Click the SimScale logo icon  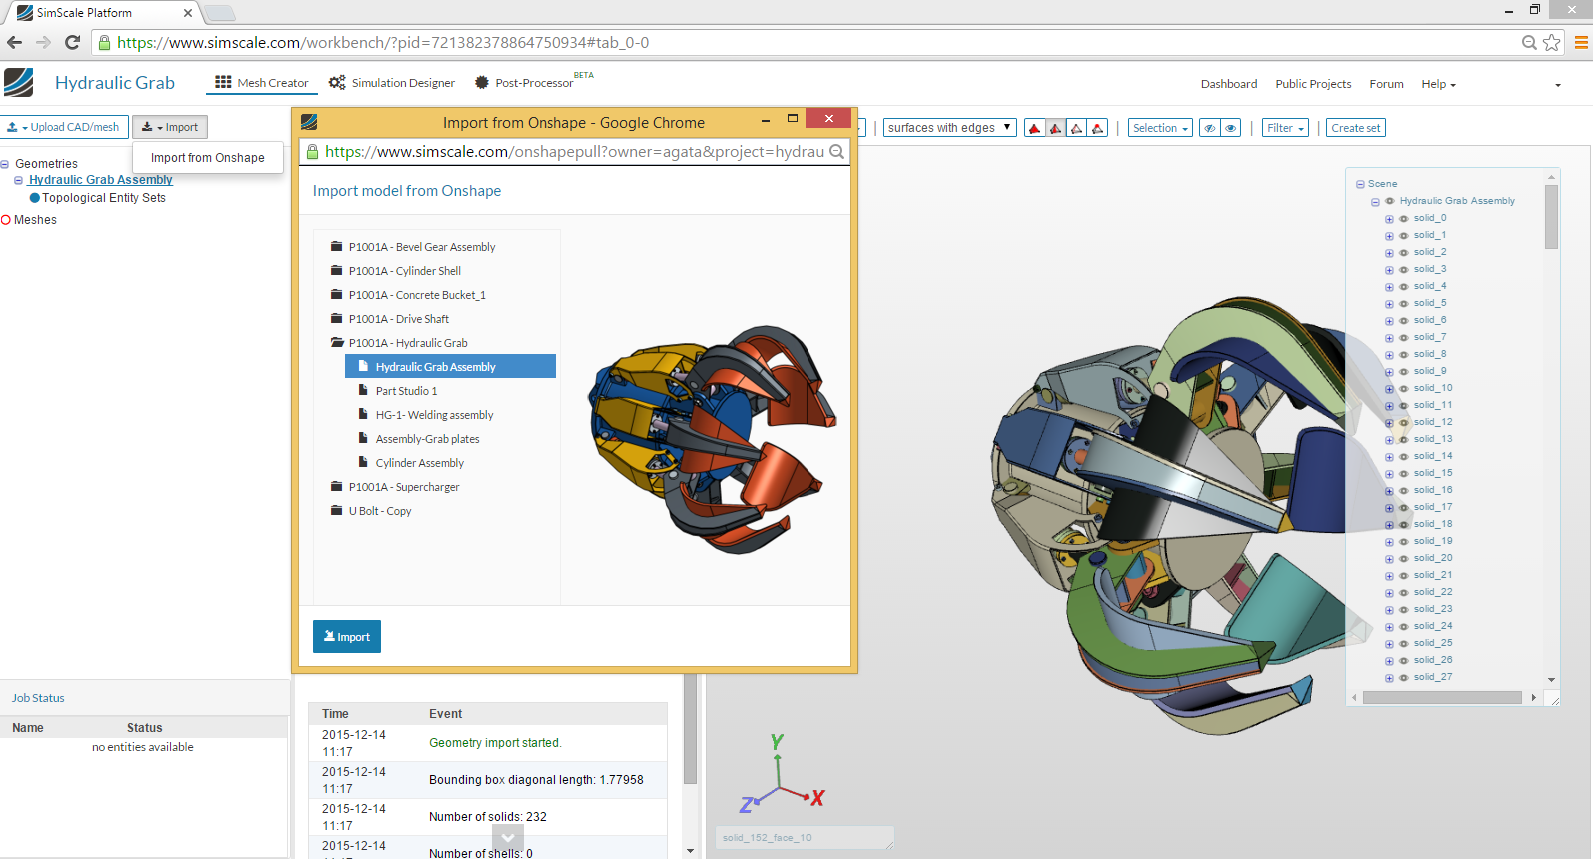(x=19, y=83)
